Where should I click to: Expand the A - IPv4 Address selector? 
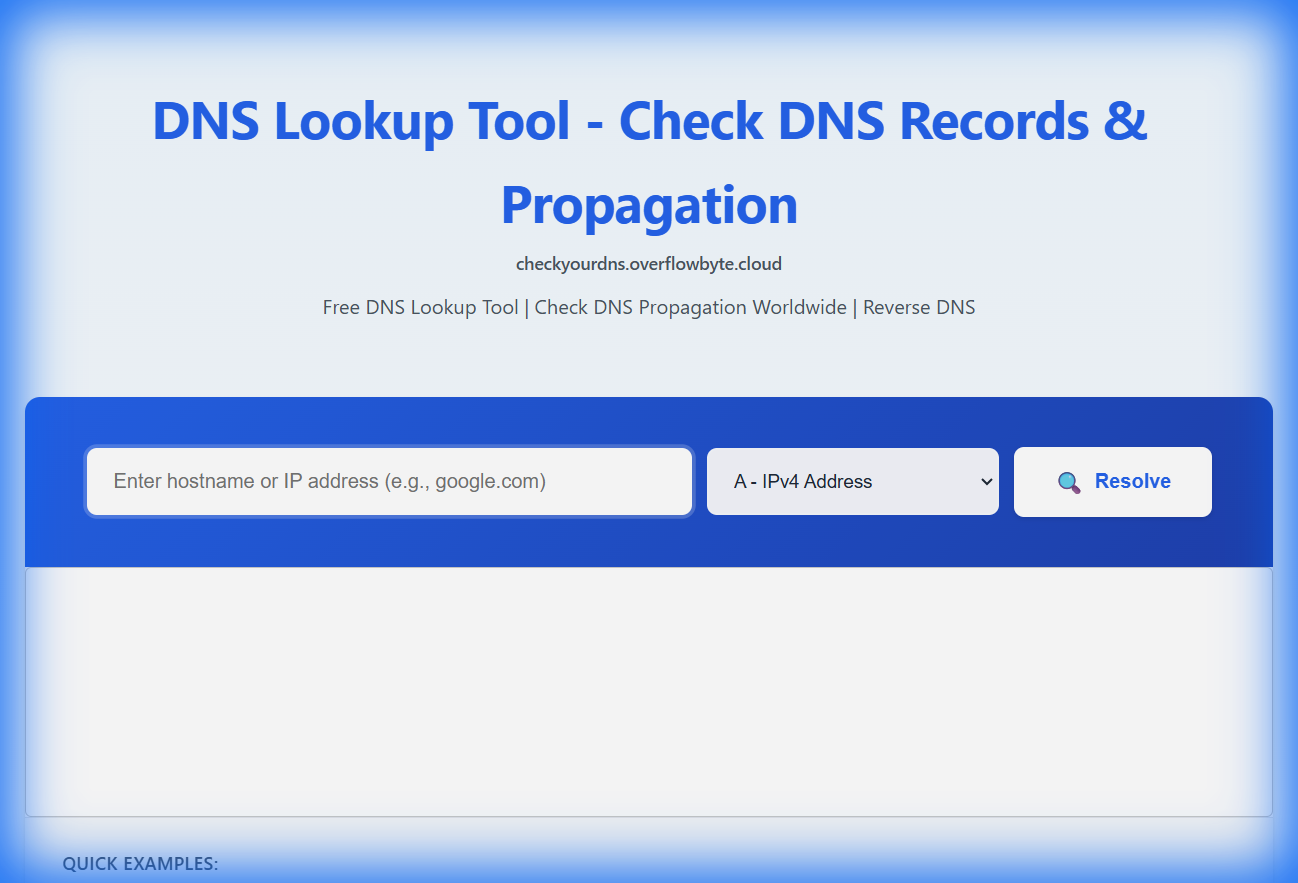[852, 481]
